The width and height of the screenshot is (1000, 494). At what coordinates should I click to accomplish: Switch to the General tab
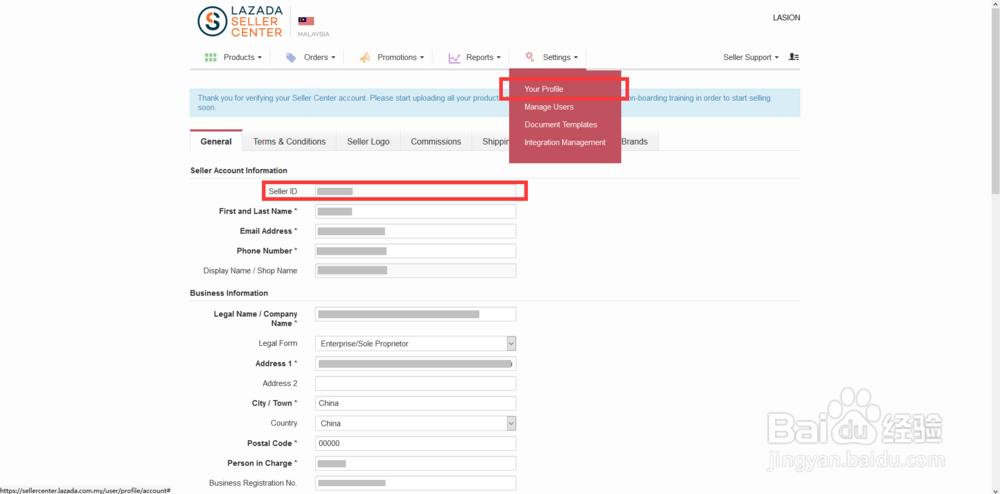pyautogui.click(x=216, y=142)
